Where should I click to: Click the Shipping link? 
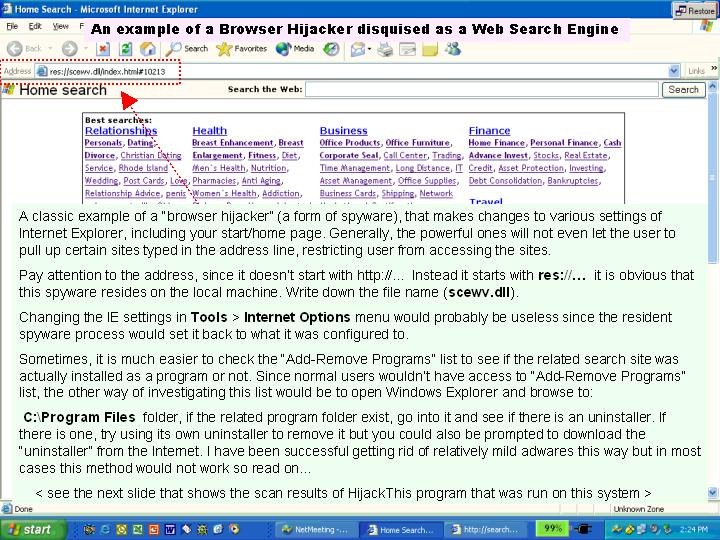click(x=398, y=193)
